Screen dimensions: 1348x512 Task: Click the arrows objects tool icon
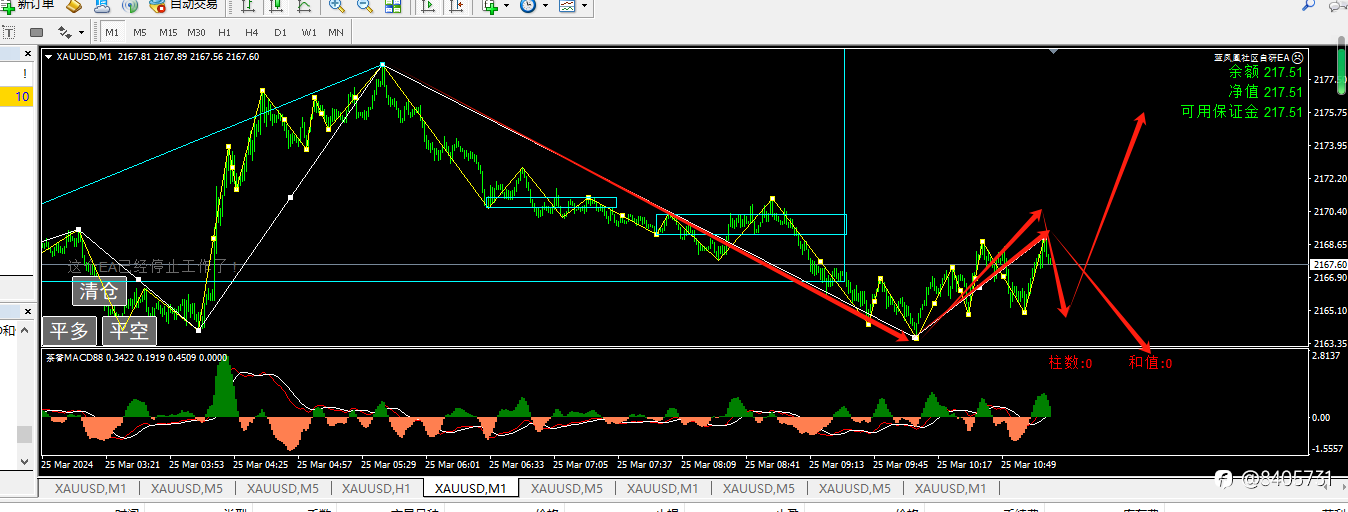(63, 32)
